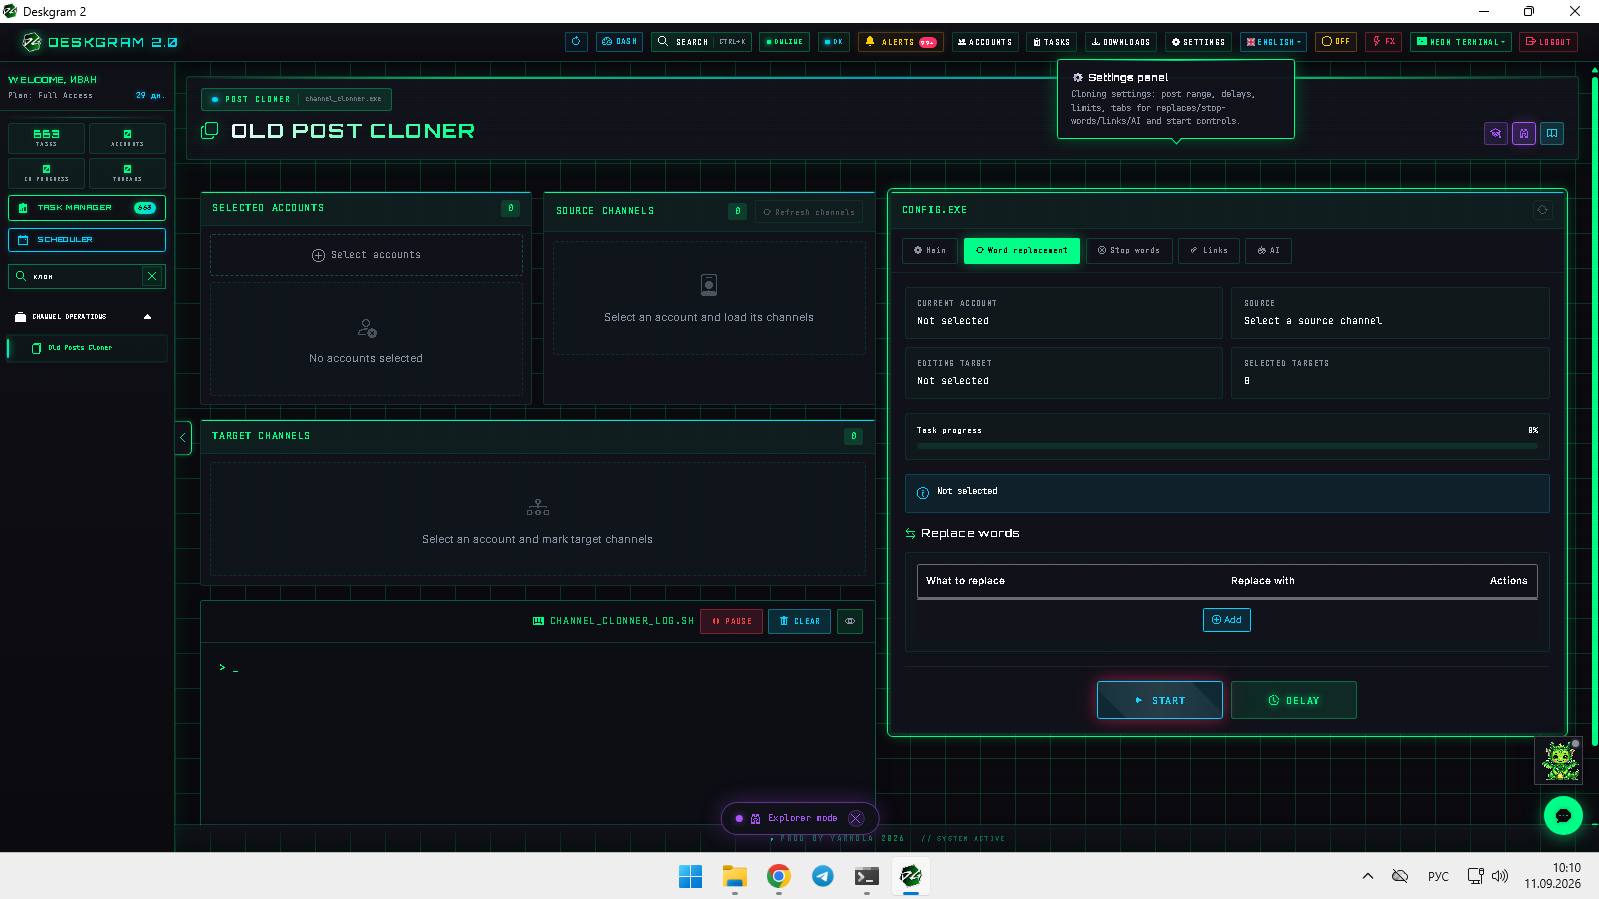Click the purple explorer mode icon
This screenshot has width=1599, height=899.
click(x=1524, y=133)
